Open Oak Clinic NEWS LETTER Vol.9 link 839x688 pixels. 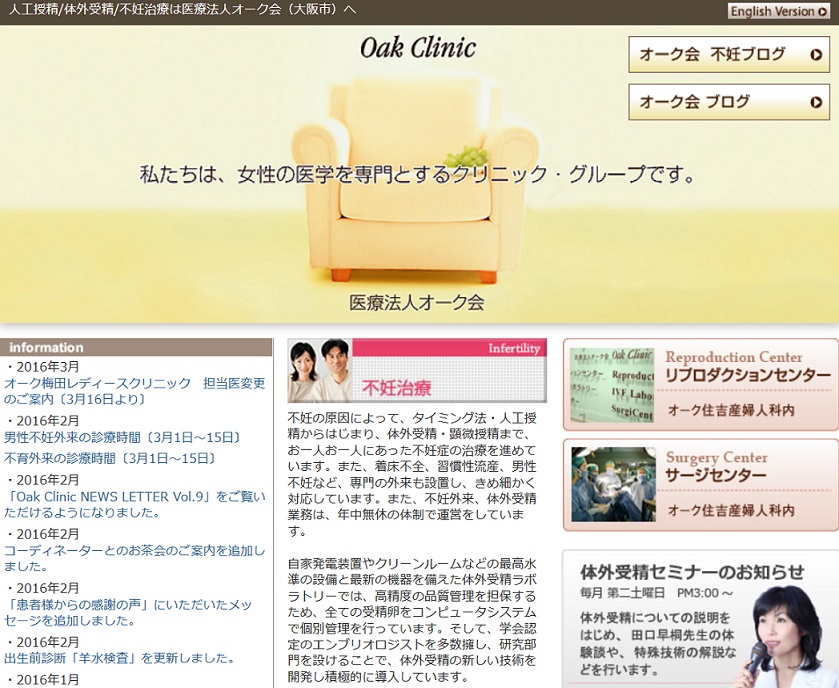coord(134,504)
